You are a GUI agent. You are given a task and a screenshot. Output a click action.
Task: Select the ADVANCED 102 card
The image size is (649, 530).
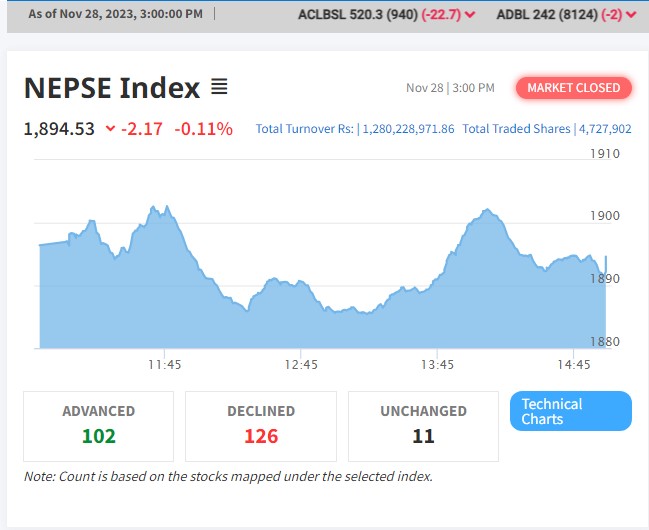point(98,425)
